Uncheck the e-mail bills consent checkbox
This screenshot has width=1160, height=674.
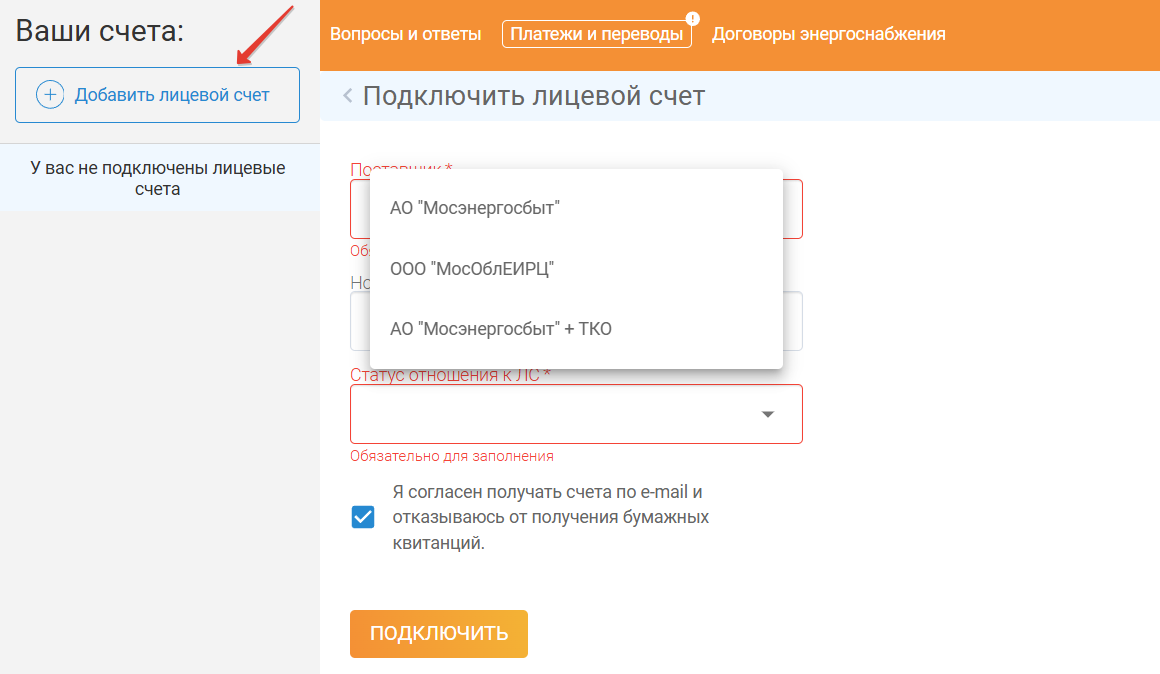pos(363,517)
